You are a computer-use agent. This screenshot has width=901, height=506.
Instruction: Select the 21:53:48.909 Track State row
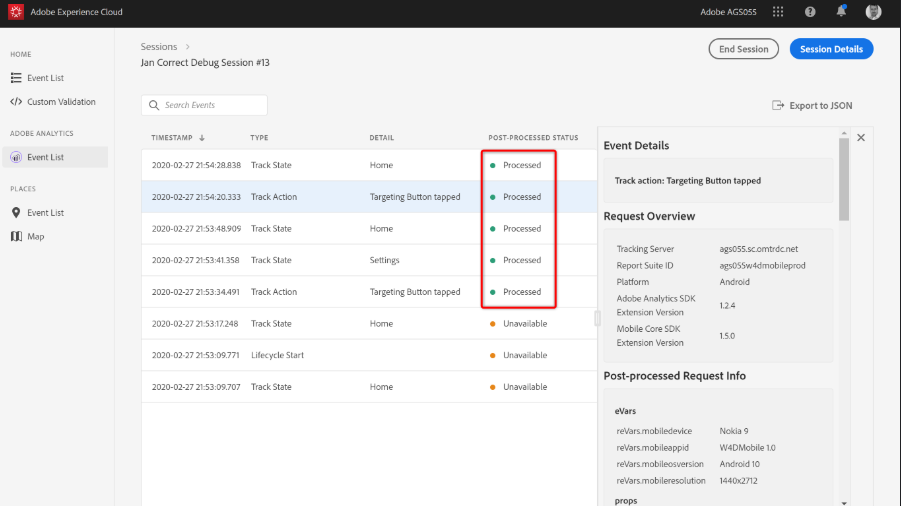tap(369, 229)
